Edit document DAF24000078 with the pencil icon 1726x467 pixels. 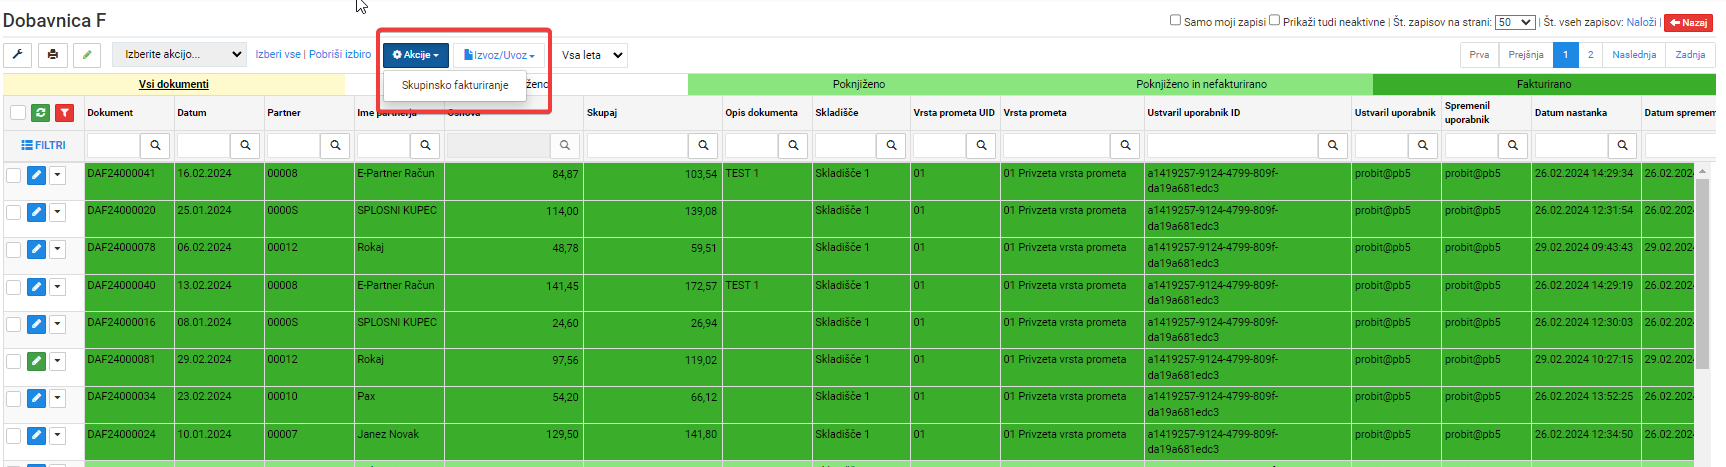(x=36, y=249)
